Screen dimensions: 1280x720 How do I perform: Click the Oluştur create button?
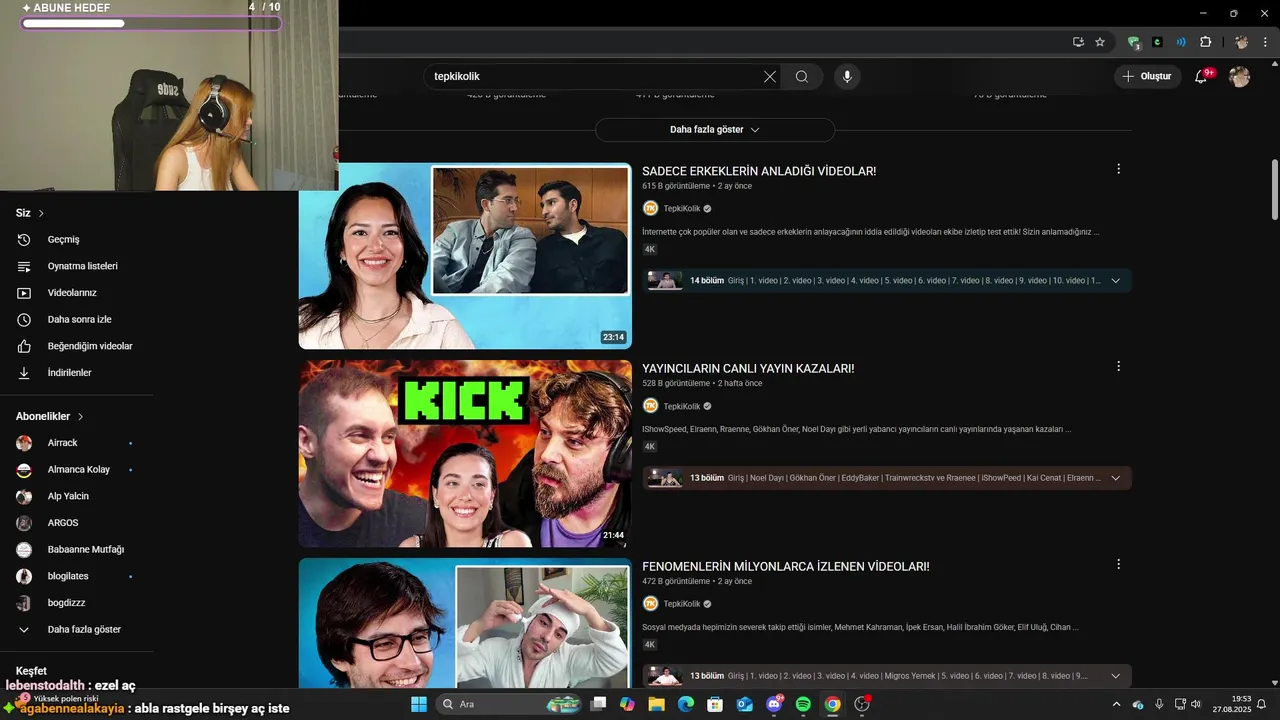click(x=1147, y=77)
